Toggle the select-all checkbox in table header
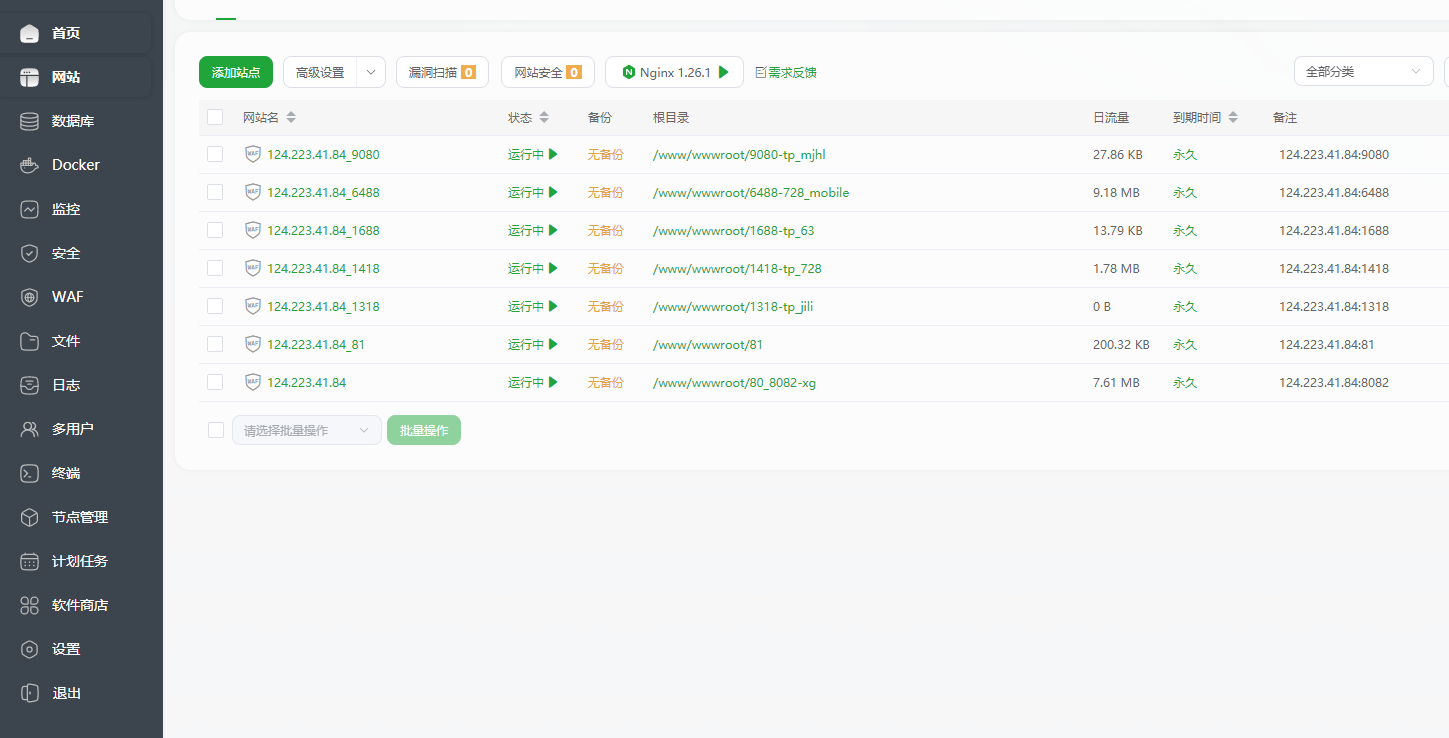This screenshot has height=738, width=1449. [x=215, y=117]
